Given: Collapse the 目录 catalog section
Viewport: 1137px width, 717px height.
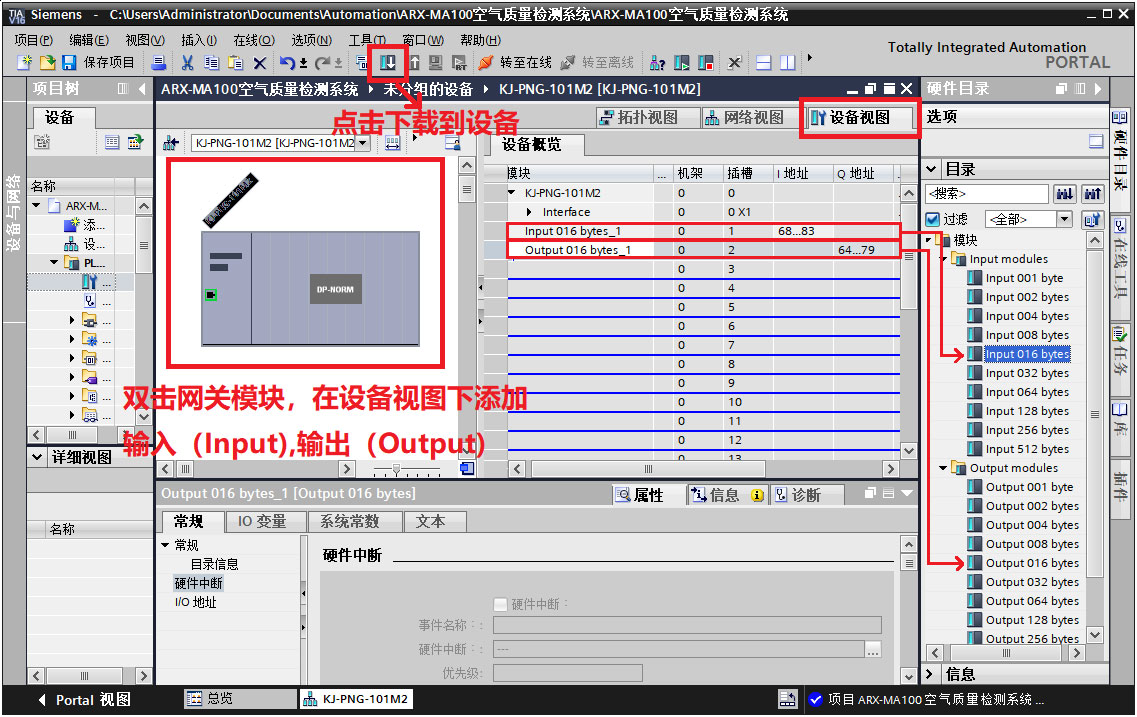Looking at the screenshot, I should (932, 170).
